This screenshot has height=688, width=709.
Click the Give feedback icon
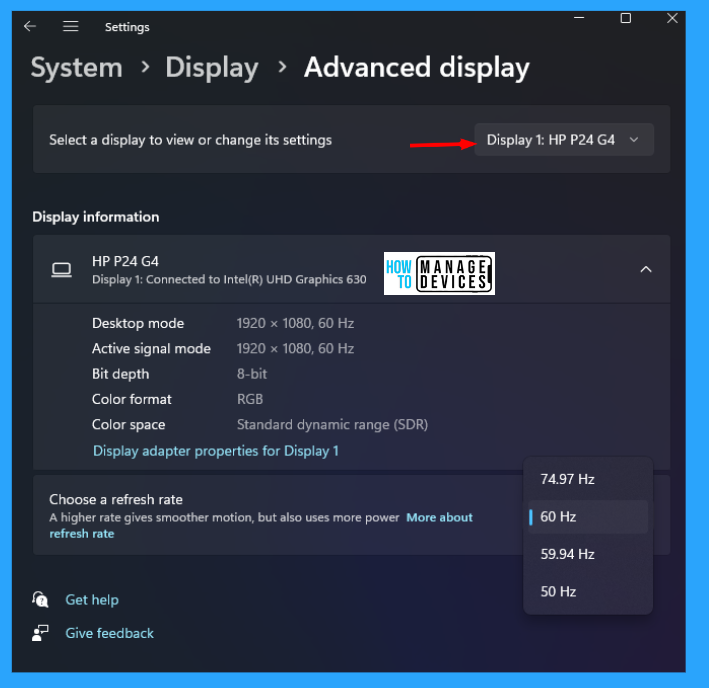point(40,633)
